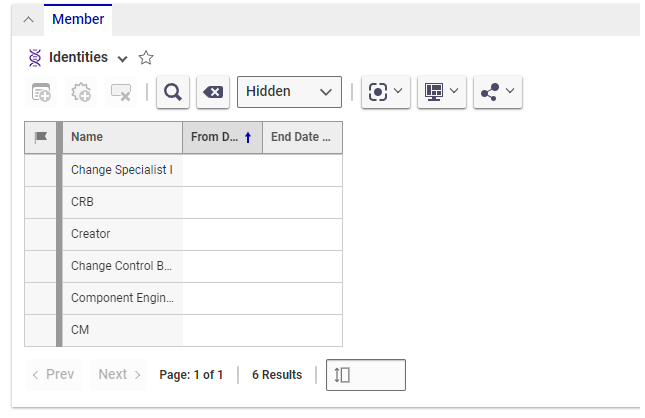Open the Hidden search mode dropdown
The width and height of the screenshot is (645, 418).
point(289,92)
